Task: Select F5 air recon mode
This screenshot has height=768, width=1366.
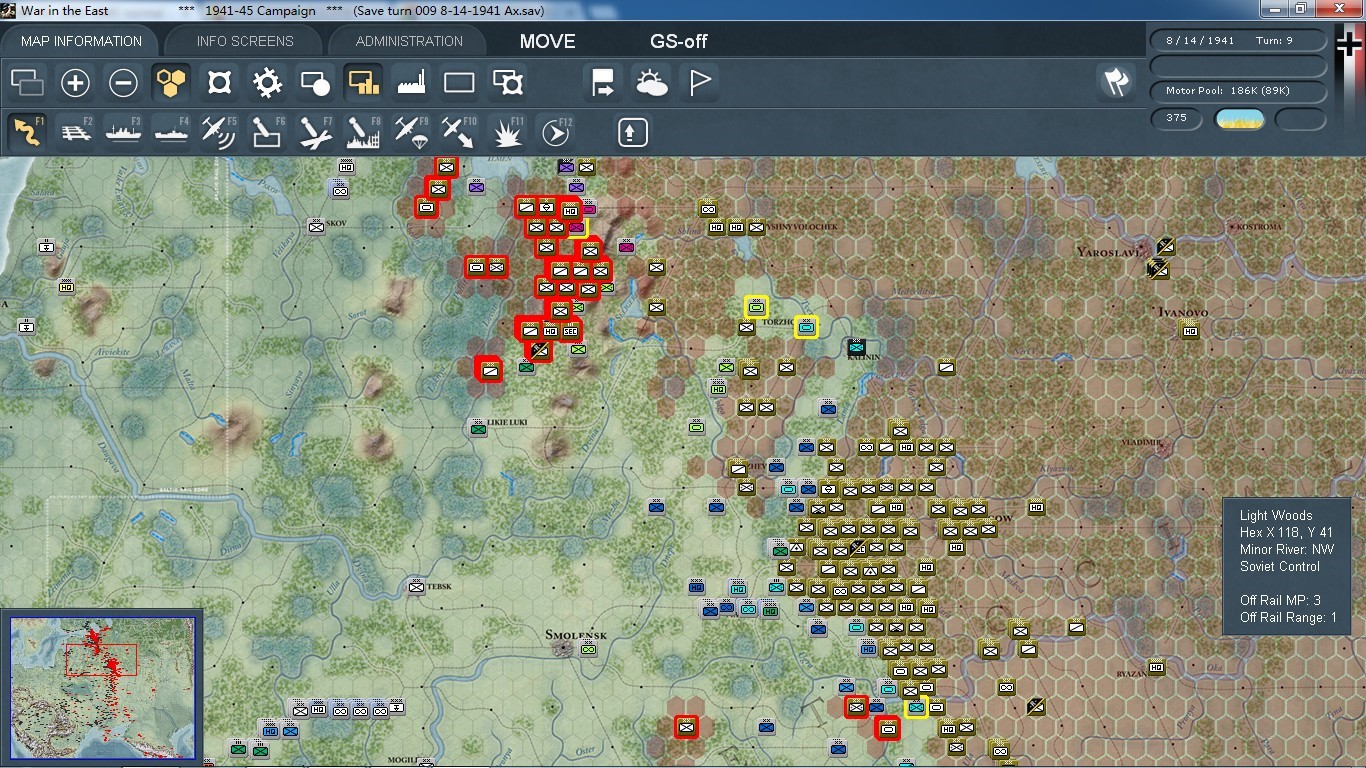Action: click(219, 132)
